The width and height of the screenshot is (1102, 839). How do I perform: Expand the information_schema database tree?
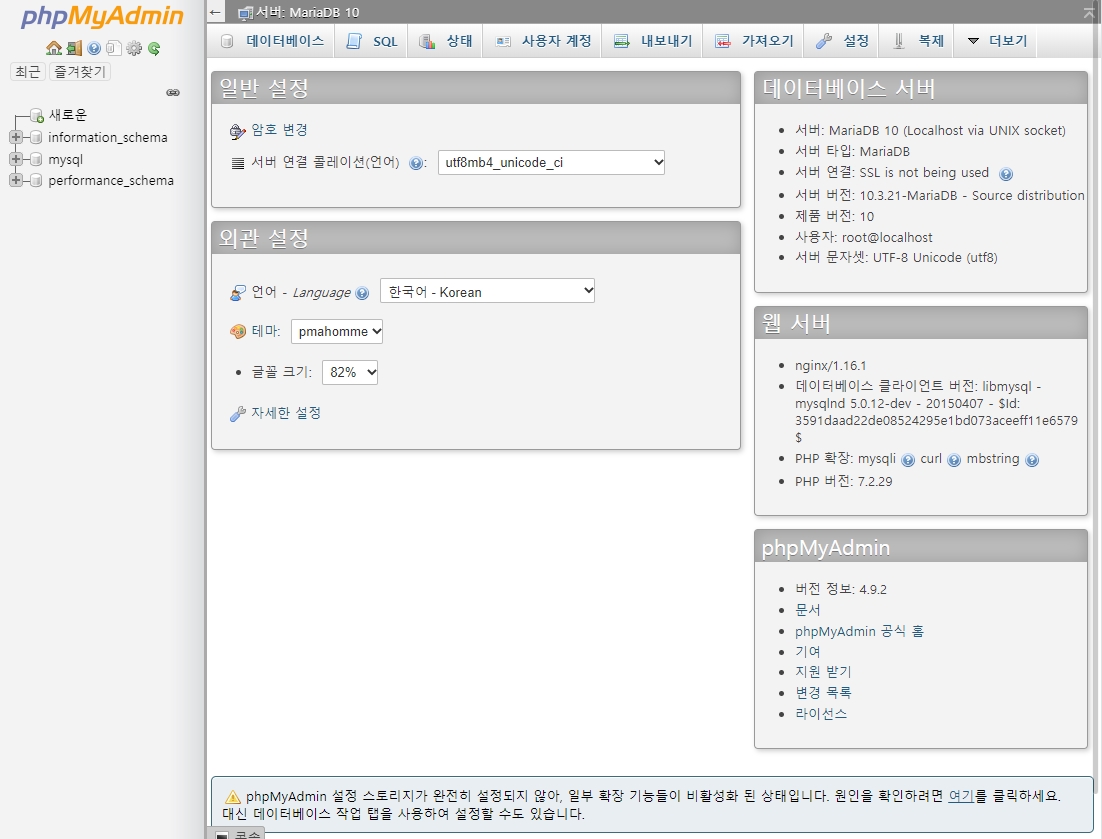coord(15,138)
